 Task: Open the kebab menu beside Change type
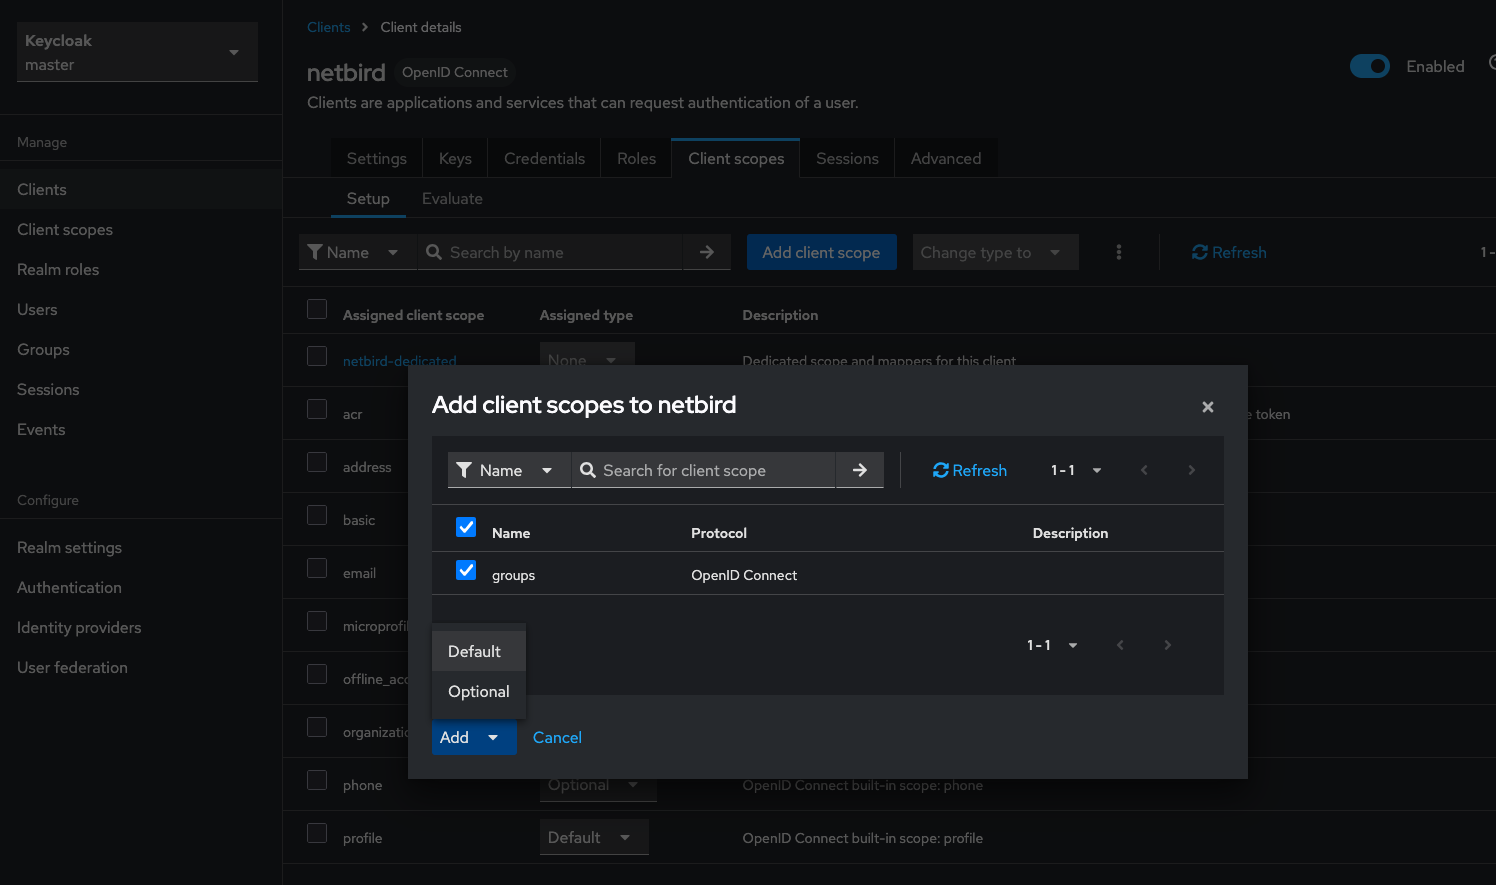pos(1118,252)
